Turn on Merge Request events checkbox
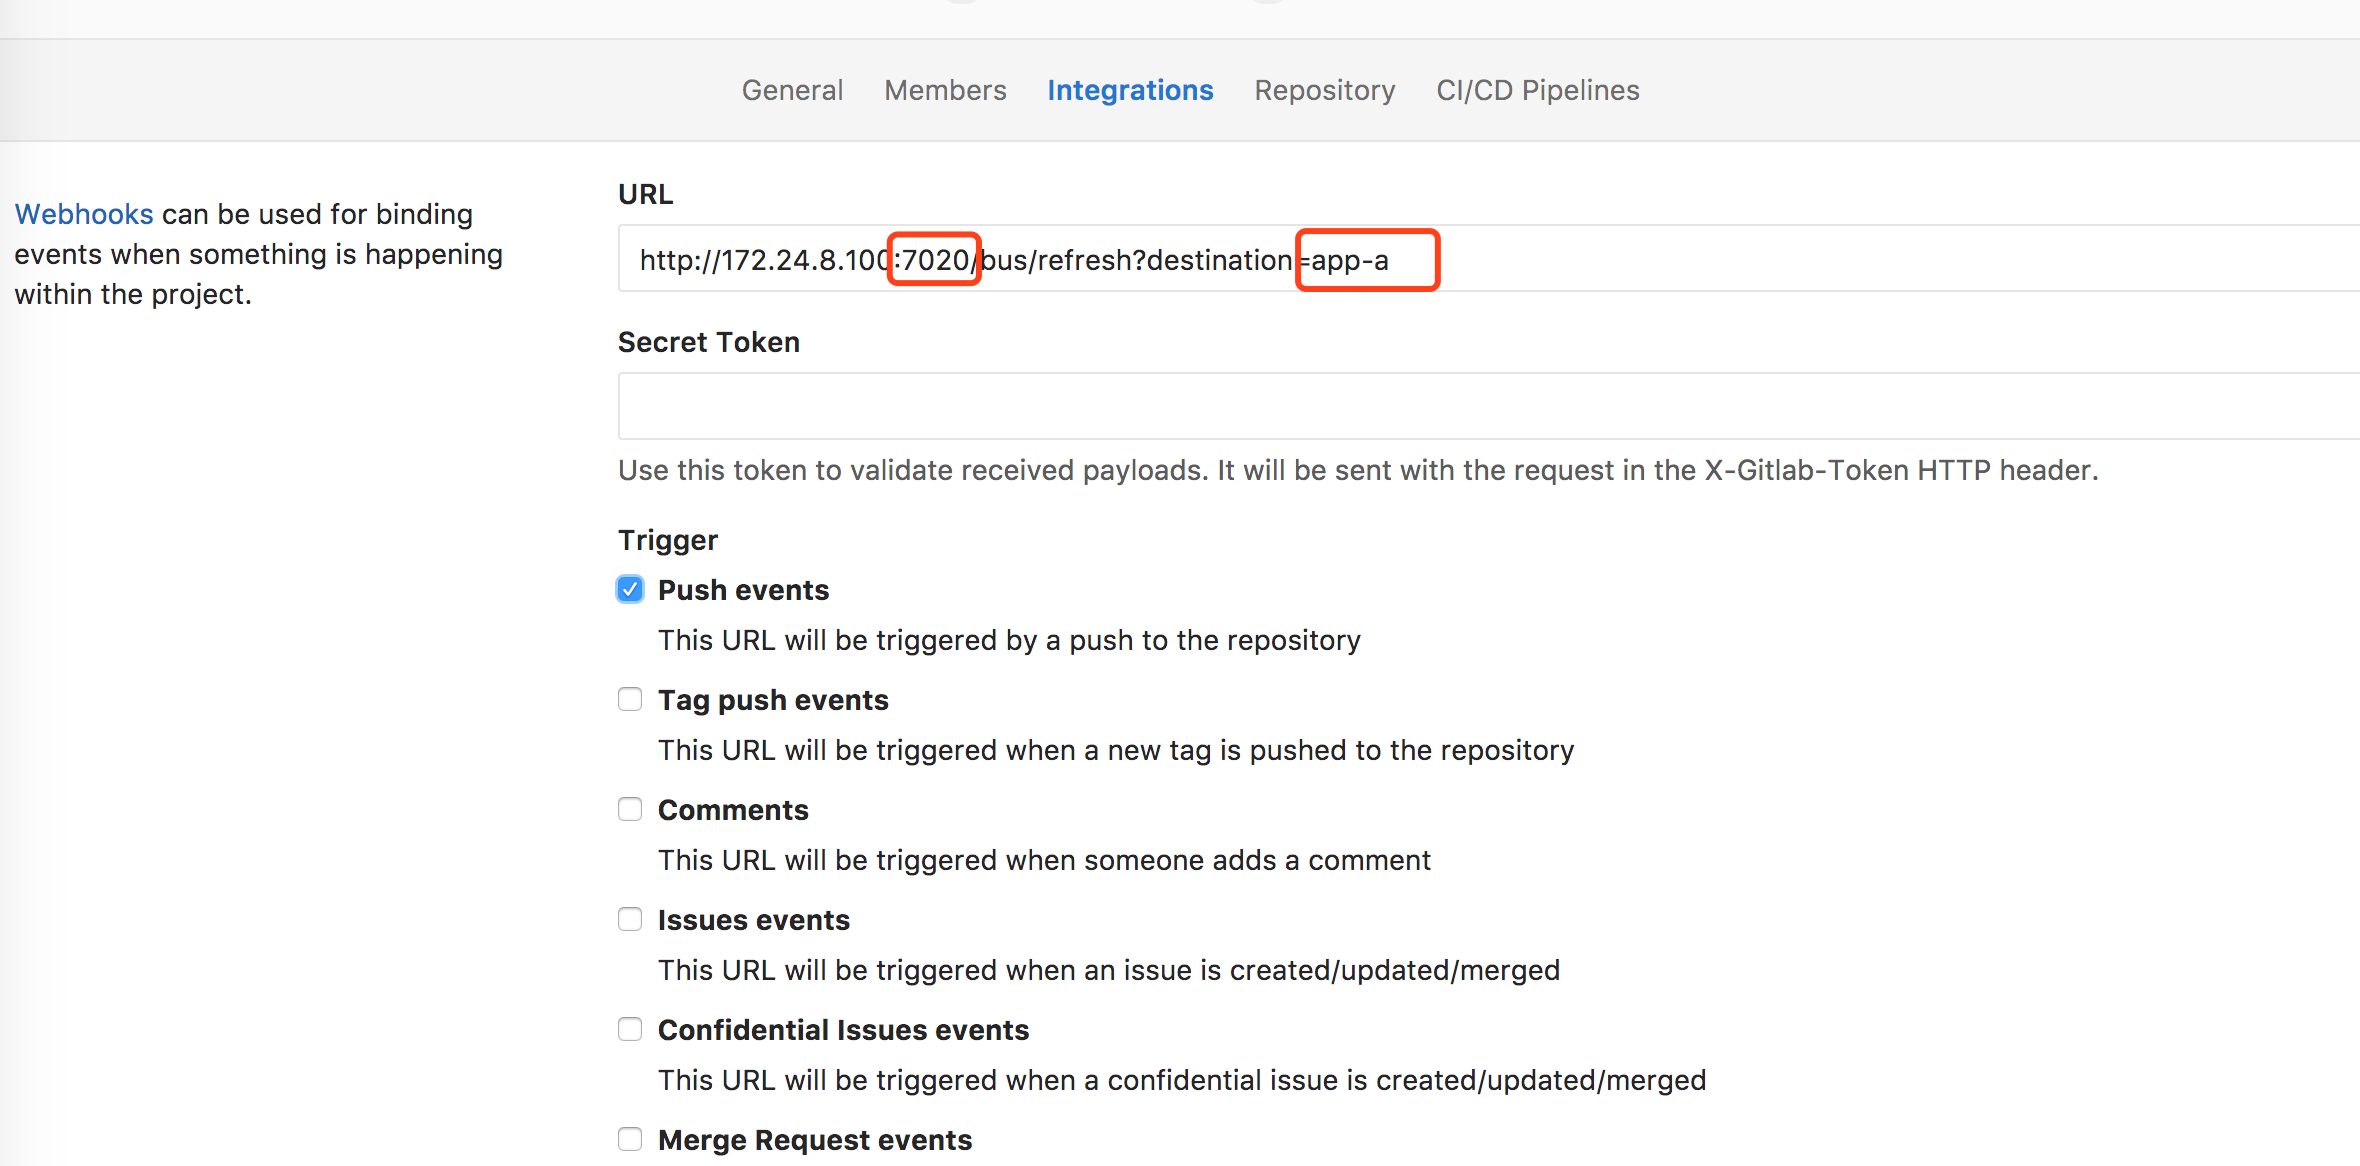2360x1166 pixels. coord(630,1139)
